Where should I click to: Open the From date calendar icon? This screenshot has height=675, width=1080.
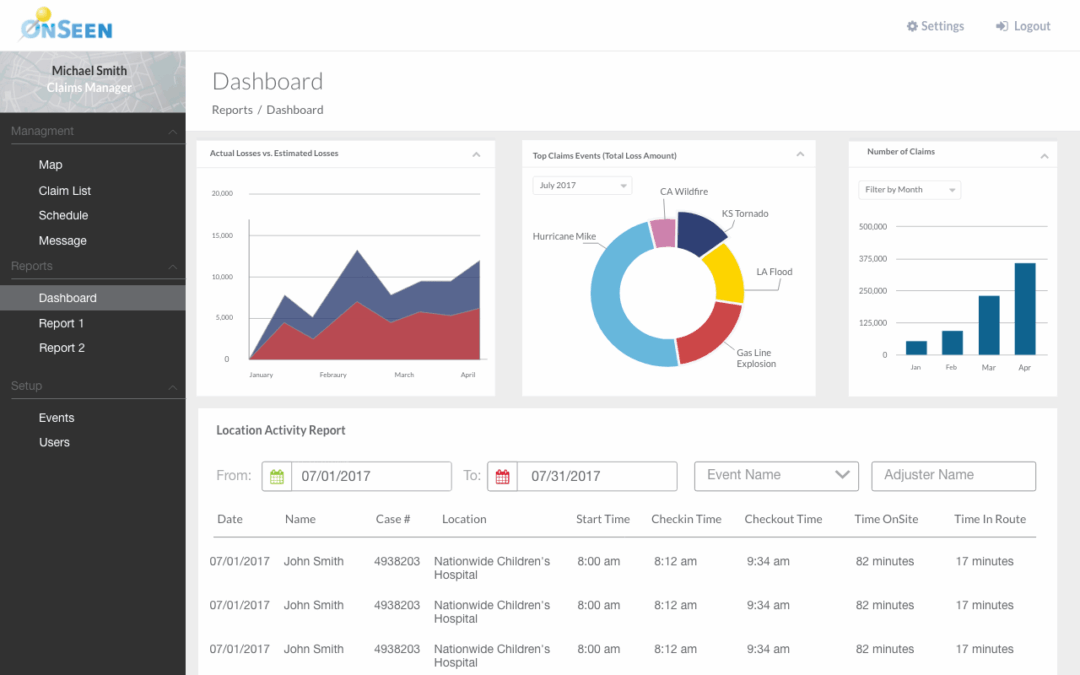coord(277,477)
